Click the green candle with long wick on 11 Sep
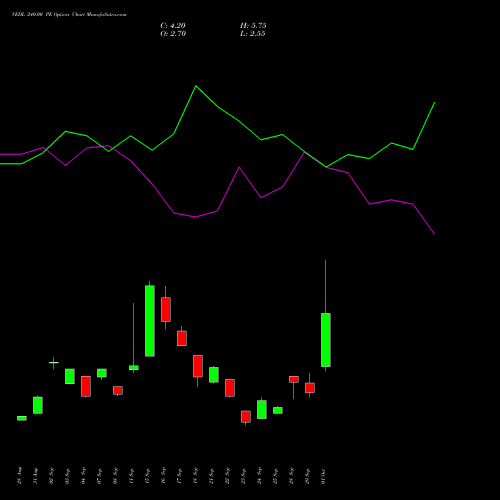The width and height of the screenshot is (500, 500). tap(134, 368)
